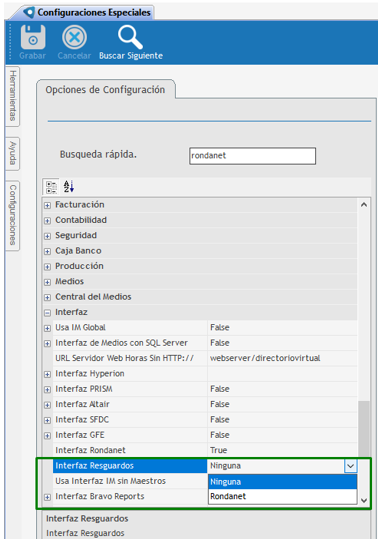Image resolution: width=378 pixels, height=539 pixels.
Task: Click the False value of Interfaz PRISM
Action: coord(220,389)
